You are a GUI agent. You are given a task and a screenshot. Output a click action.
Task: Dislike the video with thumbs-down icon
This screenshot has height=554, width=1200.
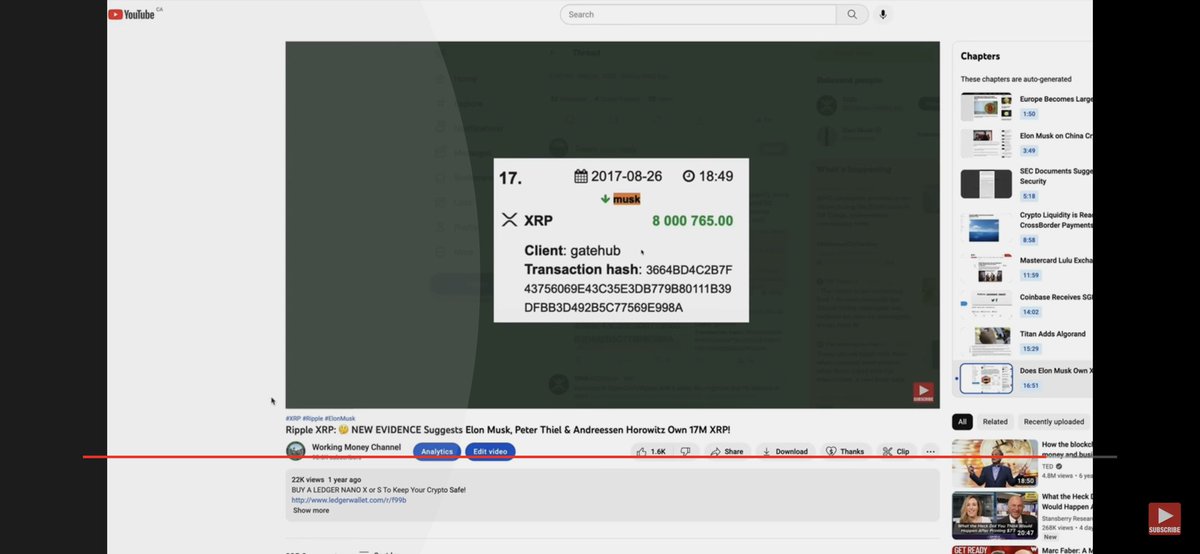coord(685,451)
